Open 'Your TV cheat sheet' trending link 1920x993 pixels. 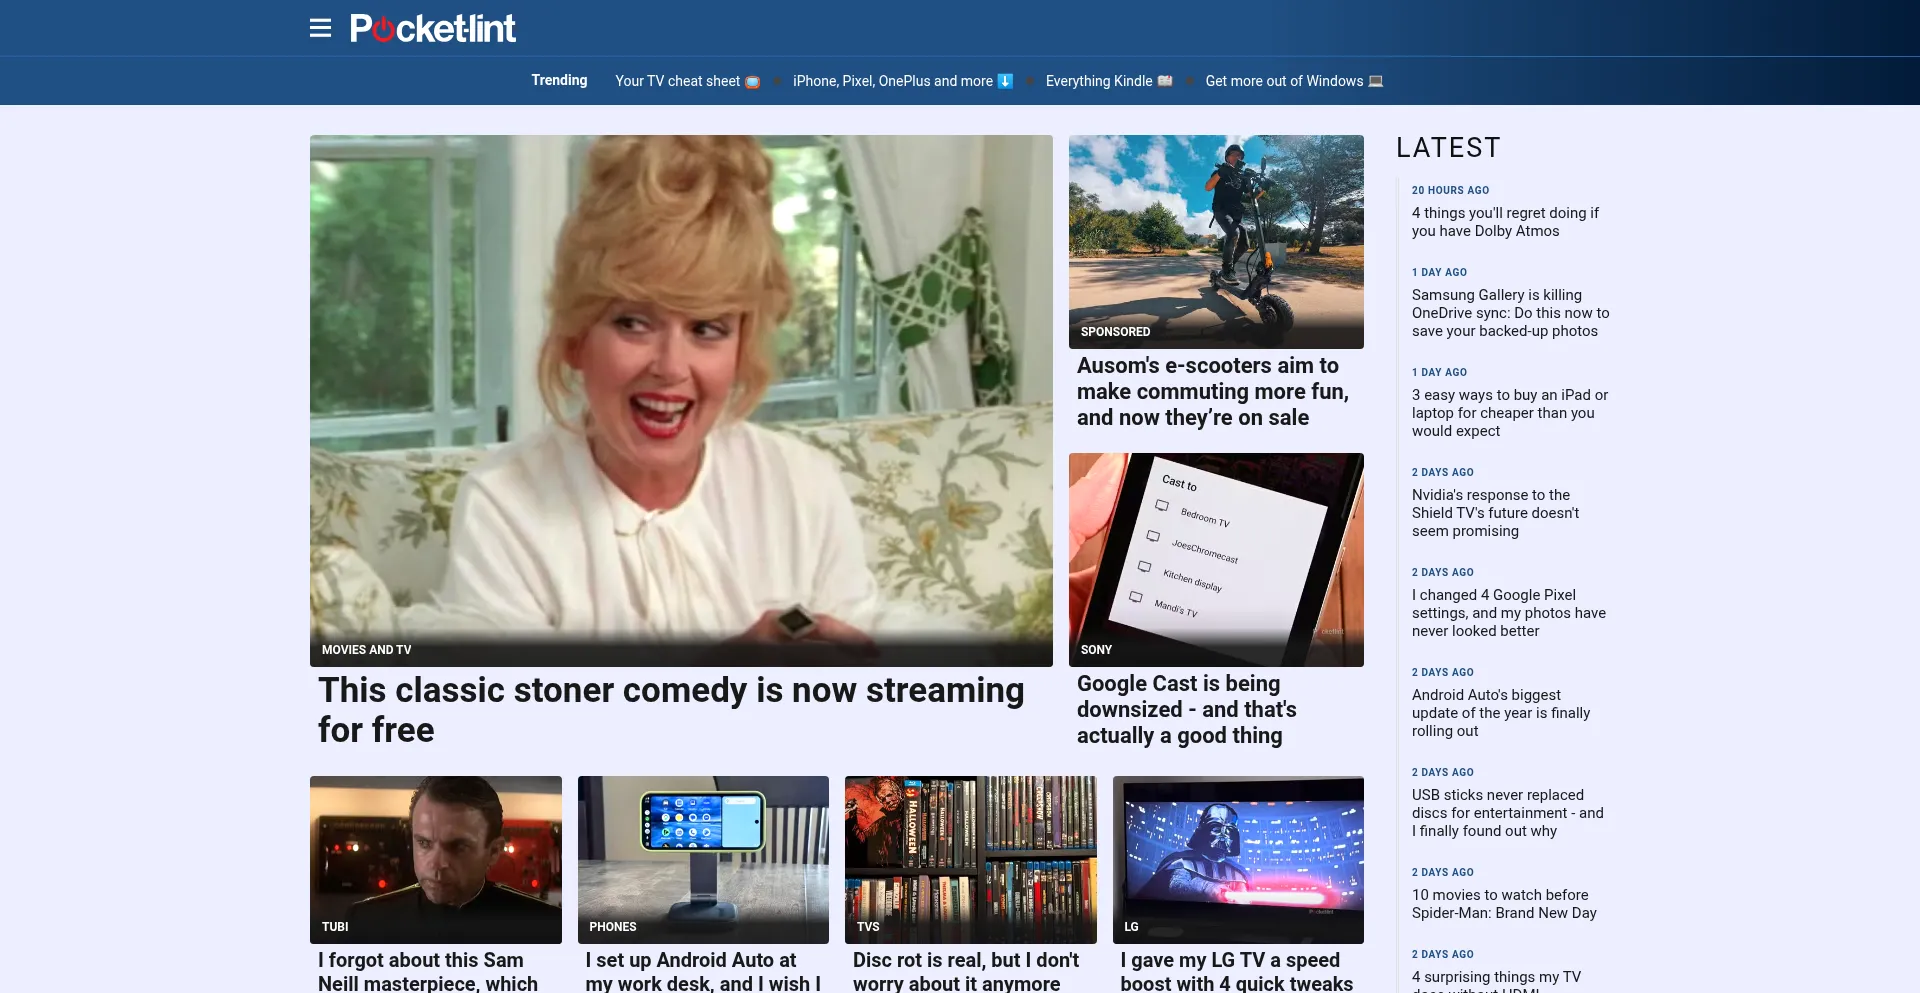(687, 81)
